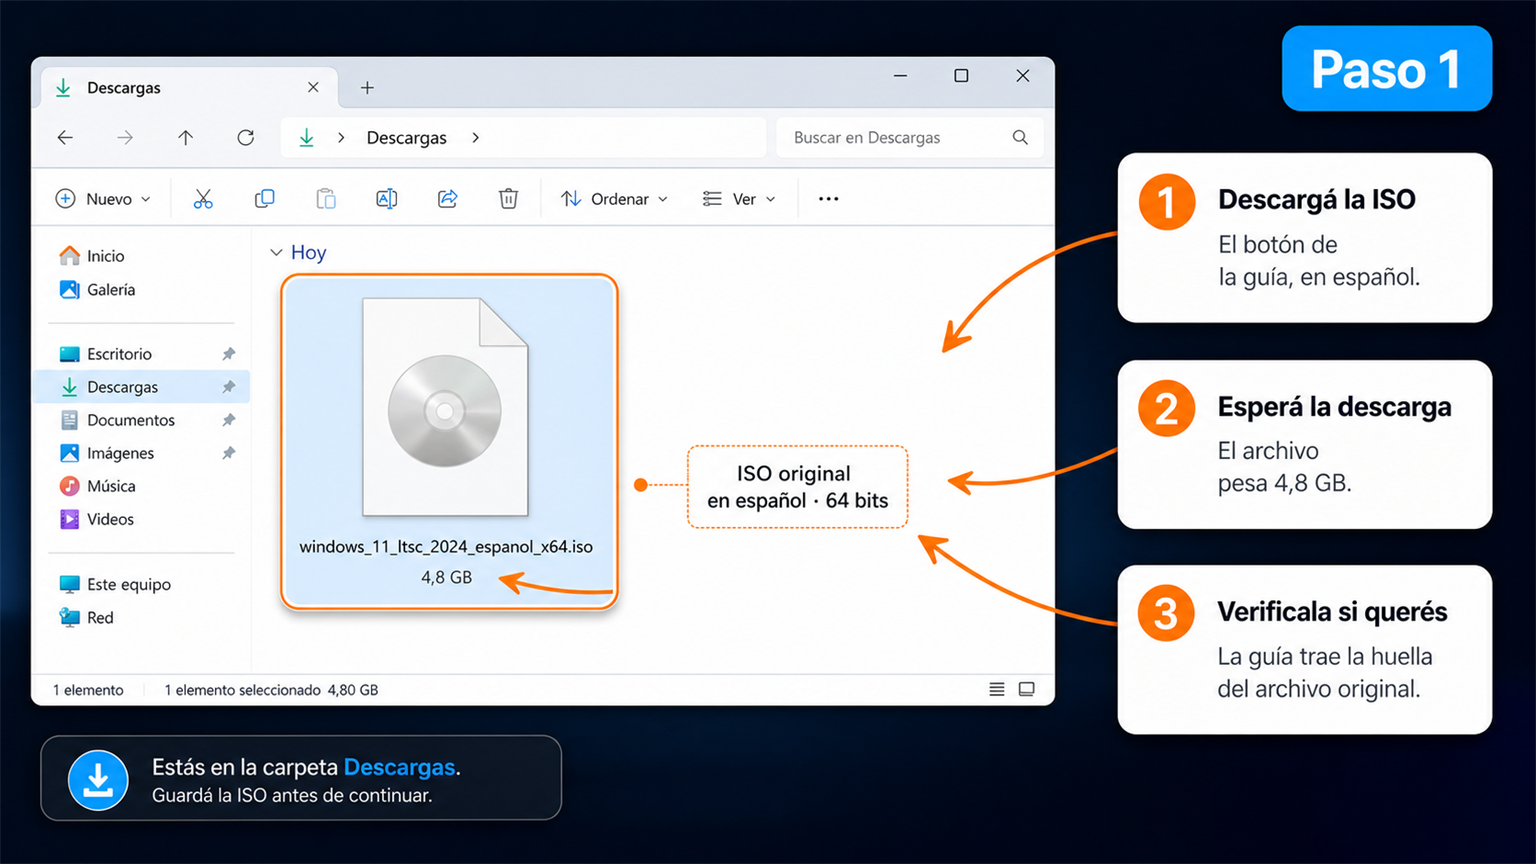Unpin Descargas from quick access
1536x864 pixels.
[x=229, y=387]
